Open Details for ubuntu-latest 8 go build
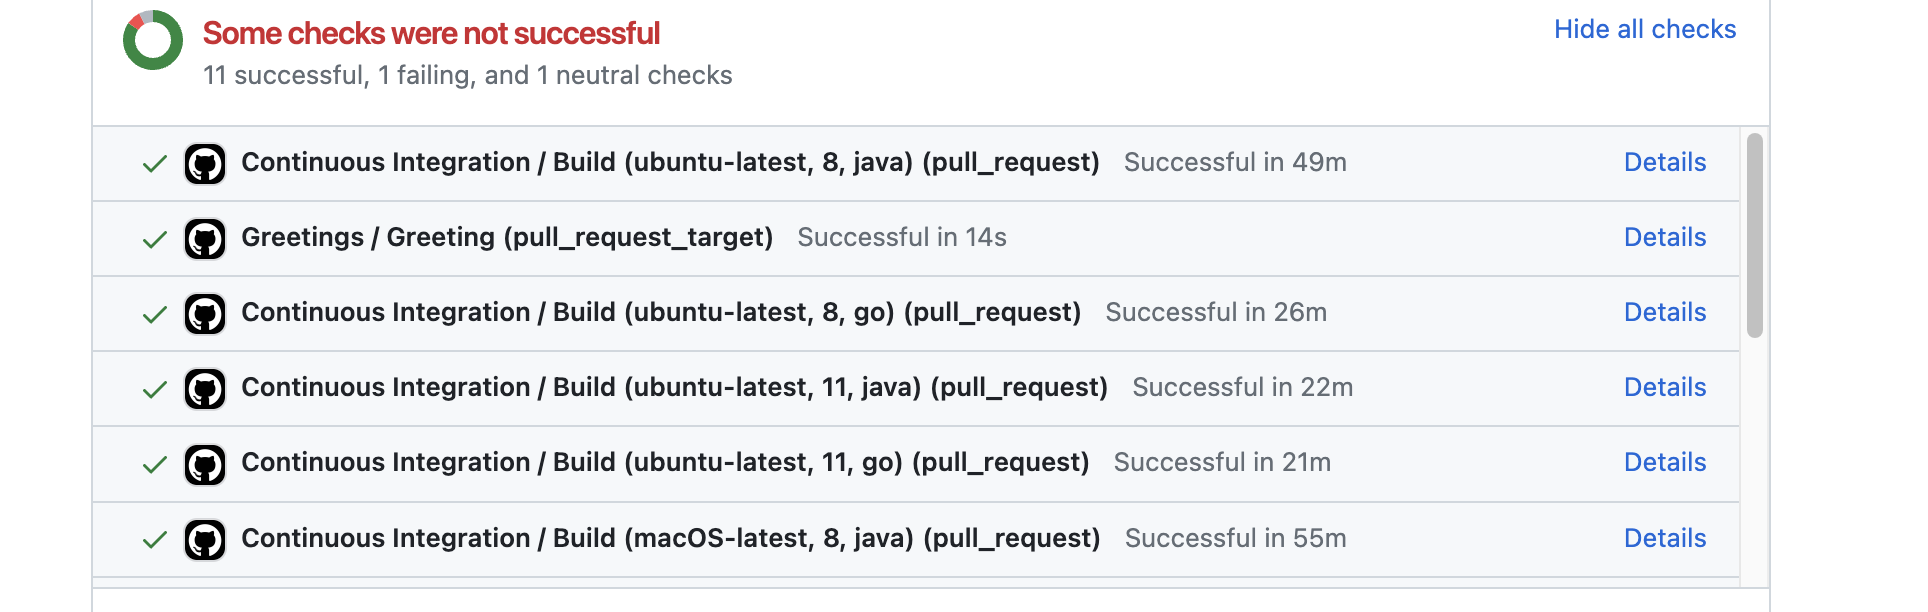Image resolution: width=1928 pixels, height=612 pixels. pos(1664,313)
